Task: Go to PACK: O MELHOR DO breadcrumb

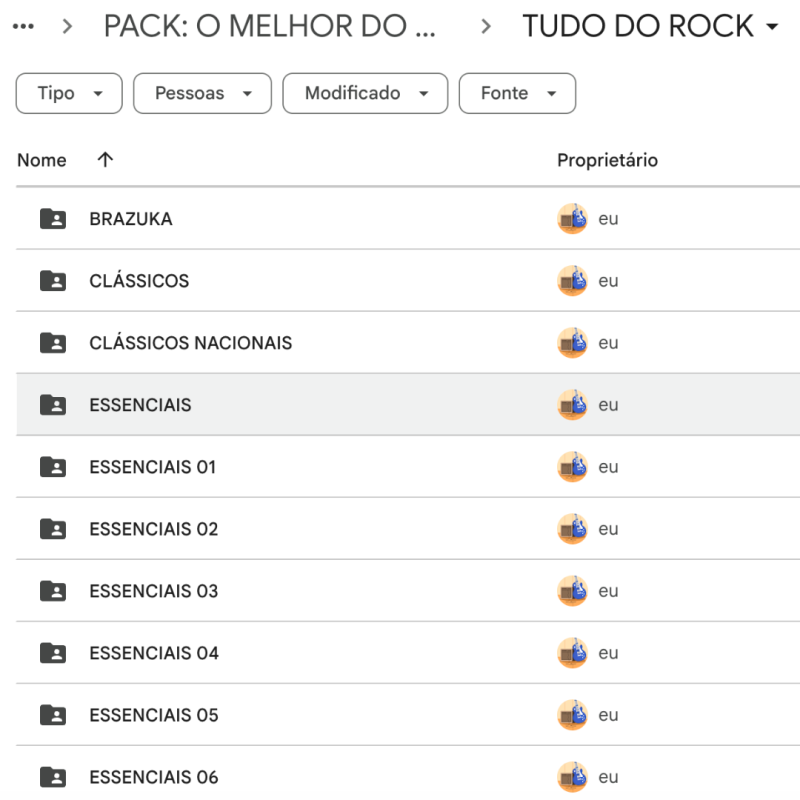Action: tap(269, 27)
